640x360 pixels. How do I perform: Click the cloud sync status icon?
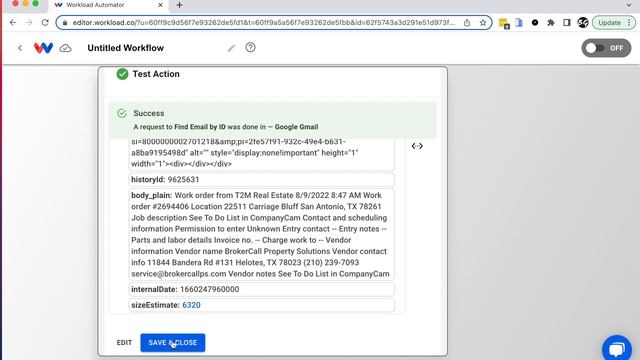65,48
